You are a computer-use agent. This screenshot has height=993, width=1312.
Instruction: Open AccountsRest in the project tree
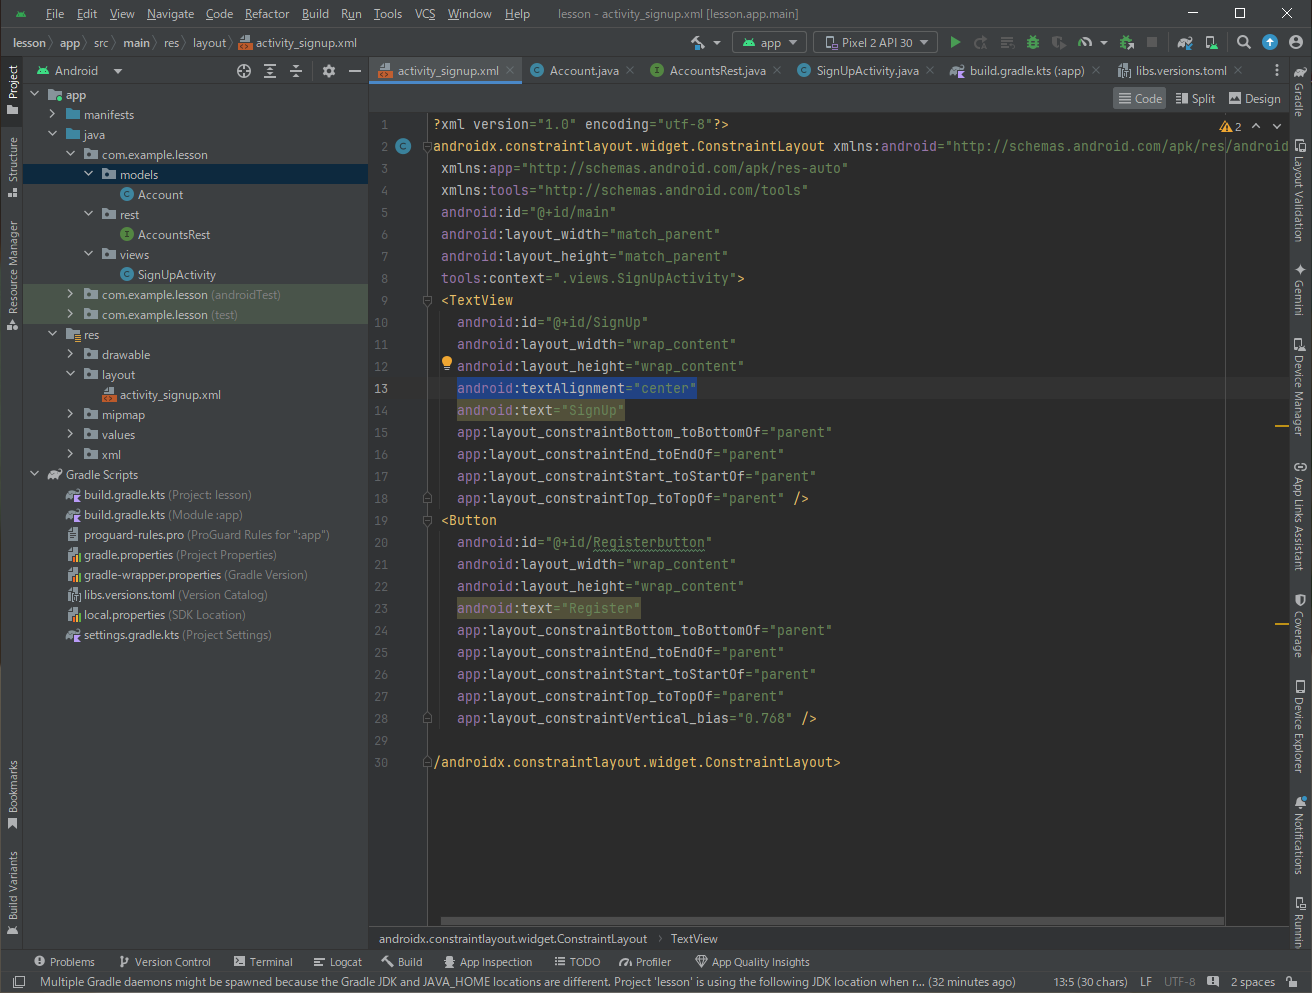(174, 234)
